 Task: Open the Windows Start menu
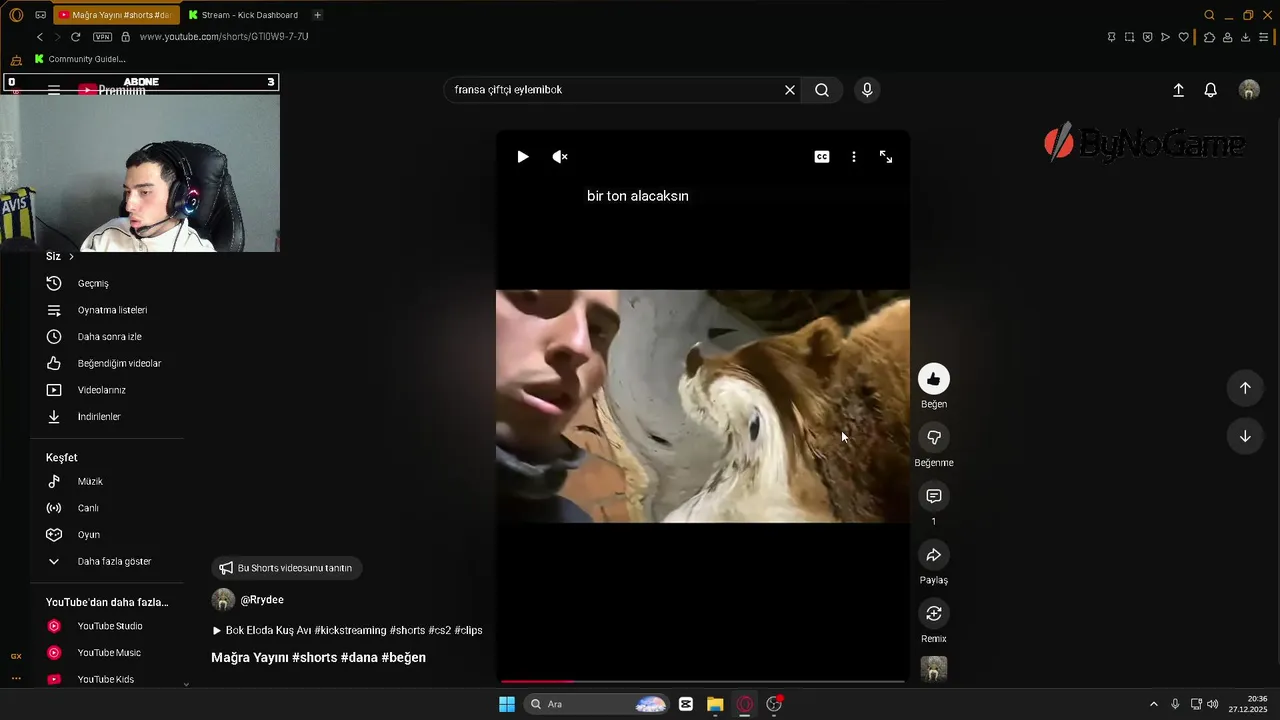click(507, 704)
